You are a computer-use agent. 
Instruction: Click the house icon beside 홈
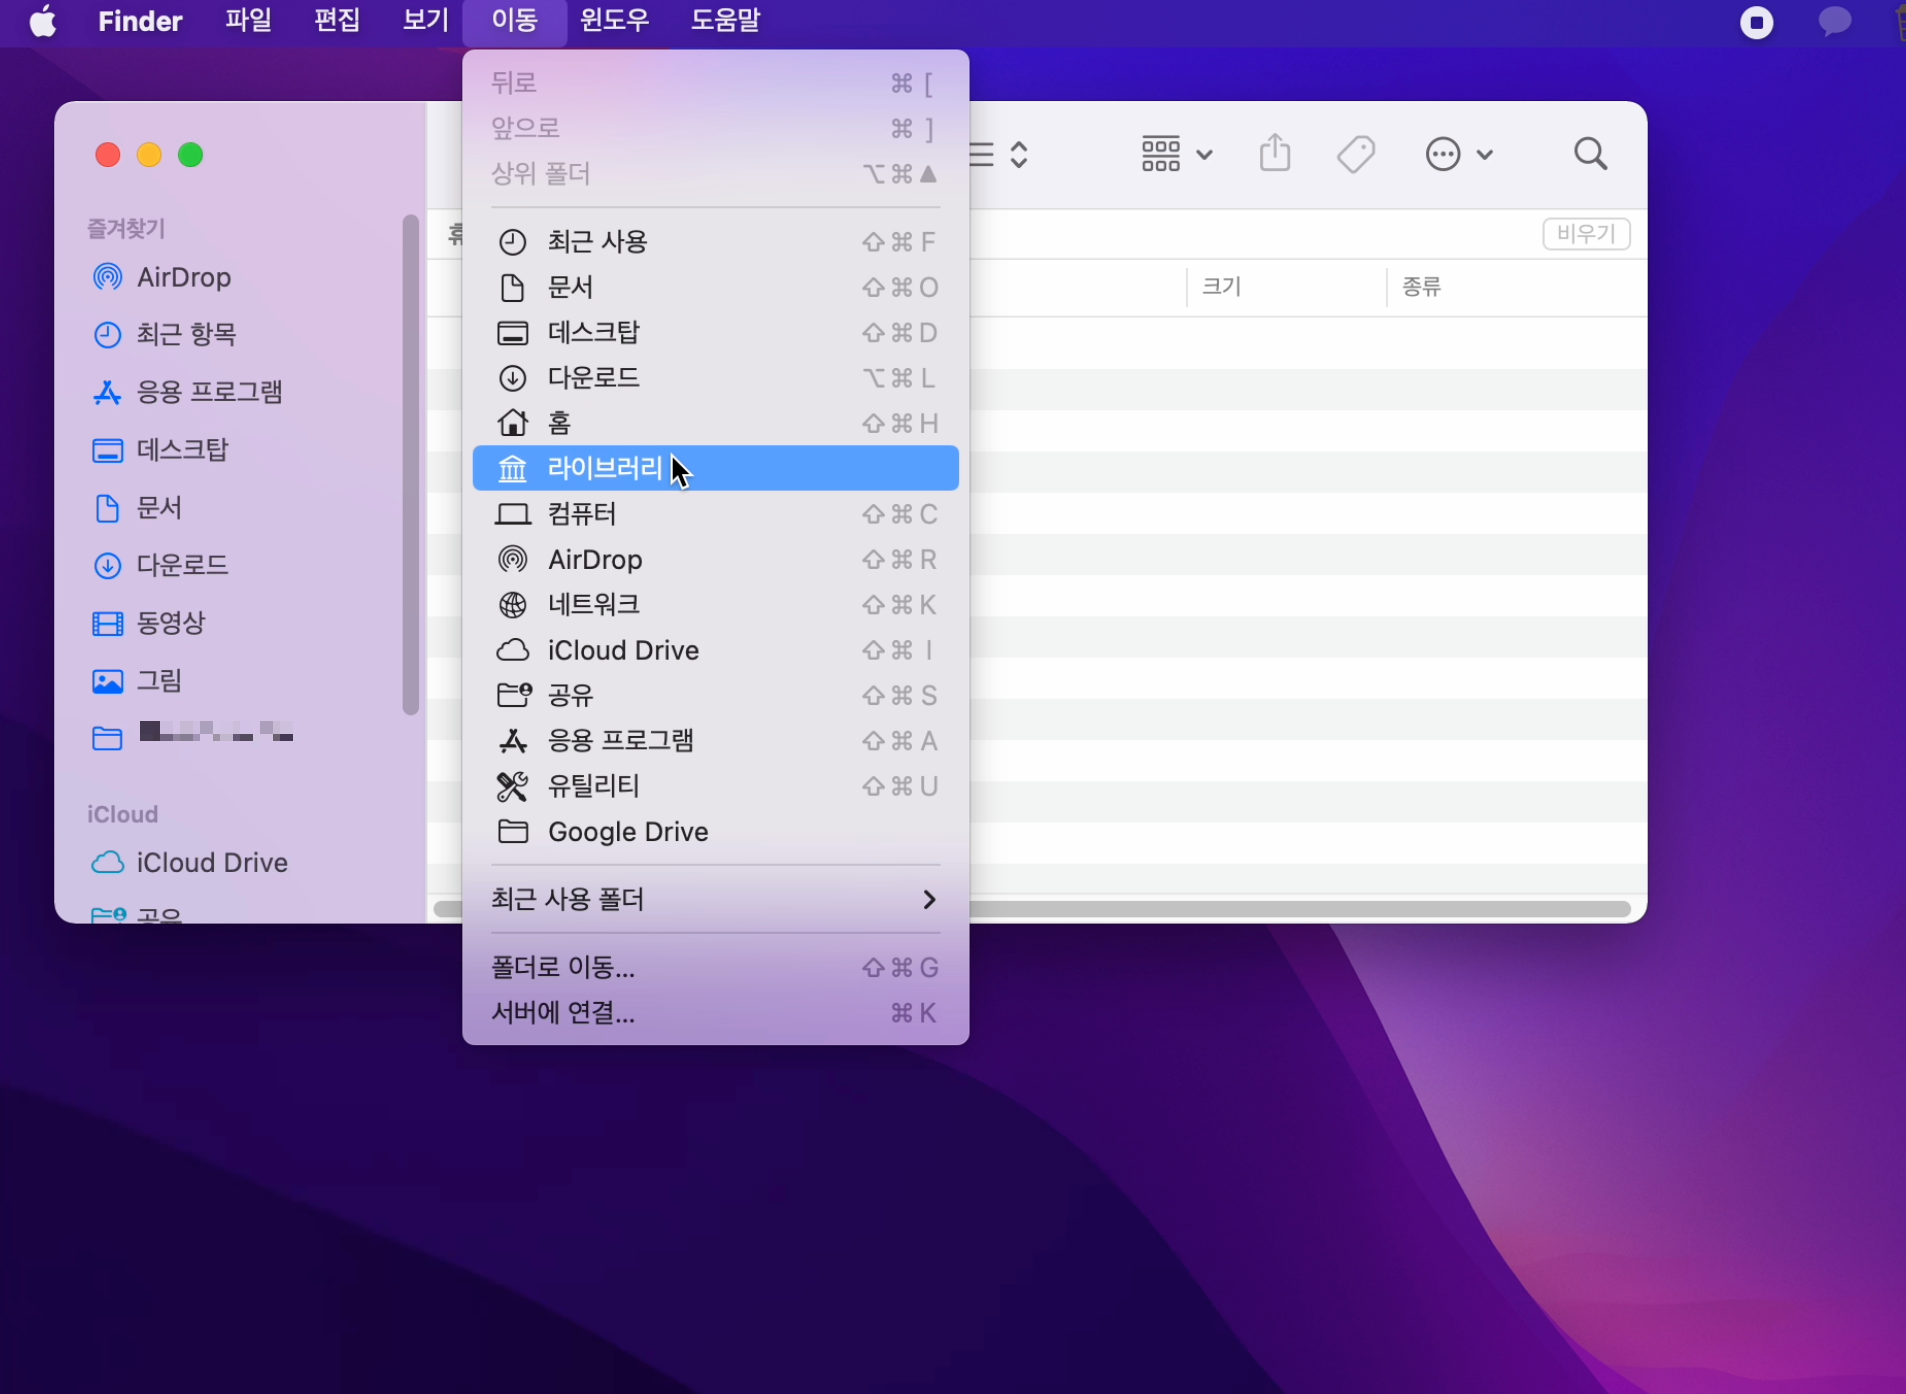tap(512, 423)
